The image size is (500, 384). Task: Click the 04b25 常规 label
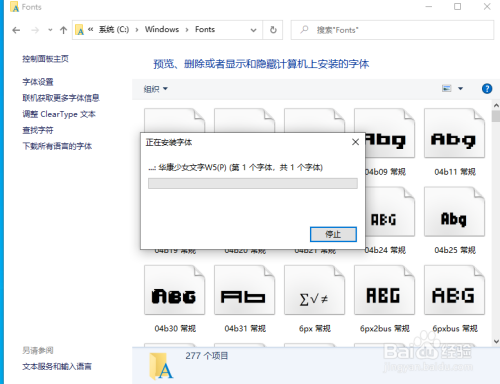pyautogui.click(x=455, y=250)
